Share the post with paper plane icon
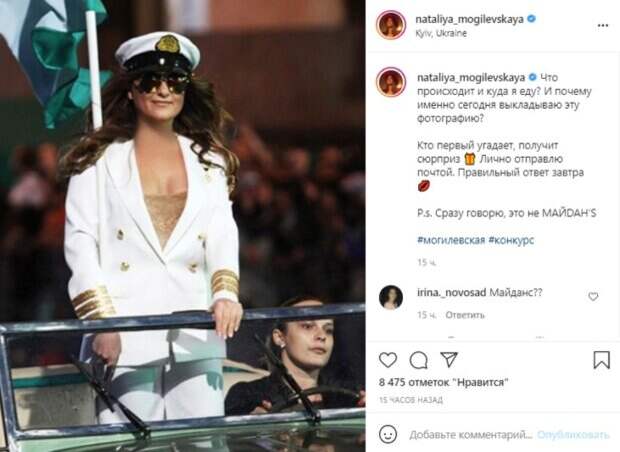 (449, 359)
